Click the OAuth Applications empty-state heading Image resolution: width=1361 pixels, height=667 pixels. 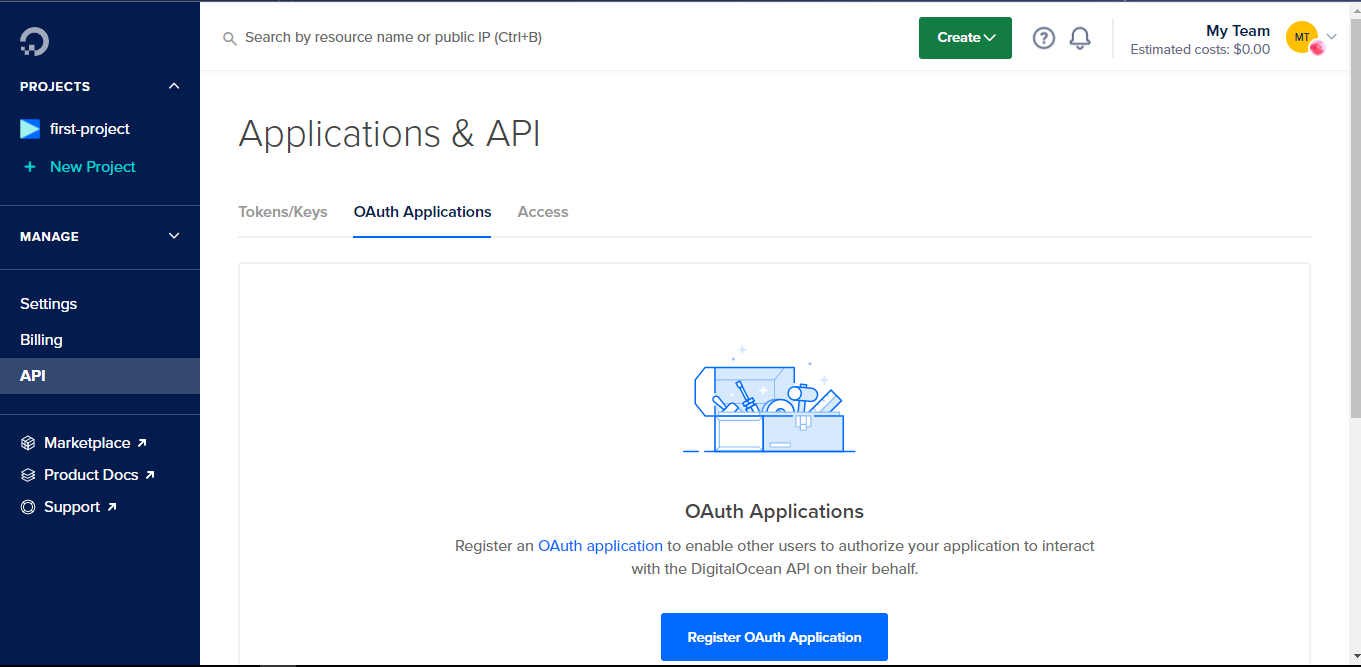click(774, 511)
